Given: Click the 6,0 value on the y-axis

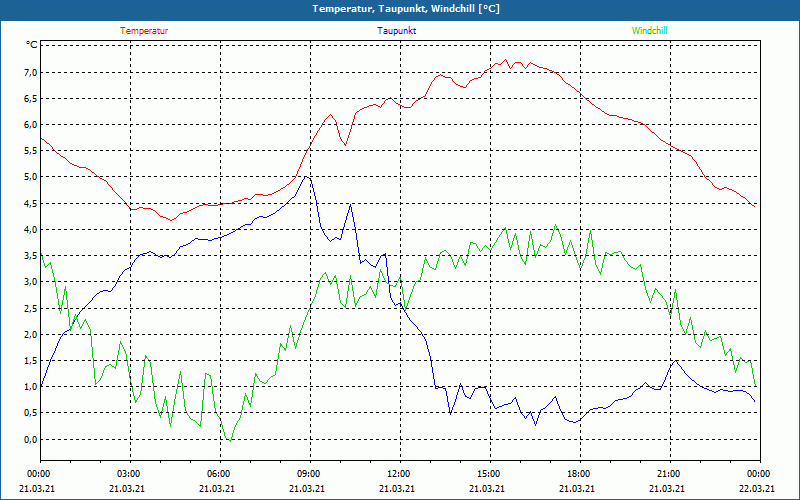Looking at the screenshot, I should (32, 124).
